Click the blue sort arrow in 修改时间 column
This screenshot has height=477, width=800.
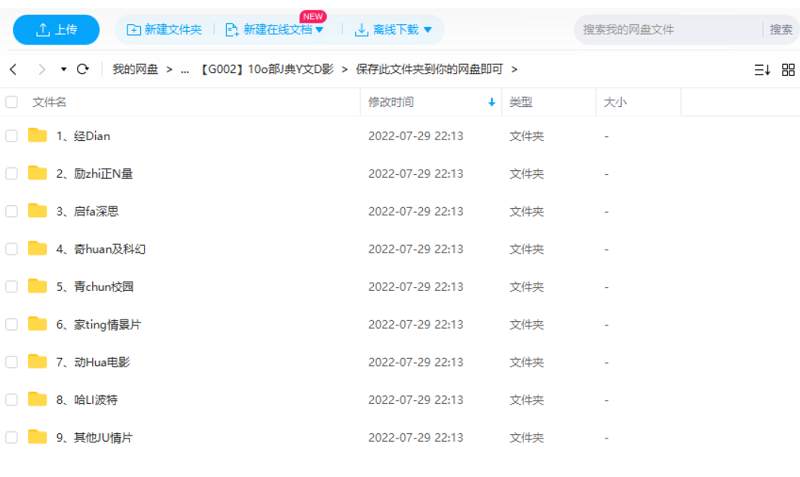pos(491,102)
